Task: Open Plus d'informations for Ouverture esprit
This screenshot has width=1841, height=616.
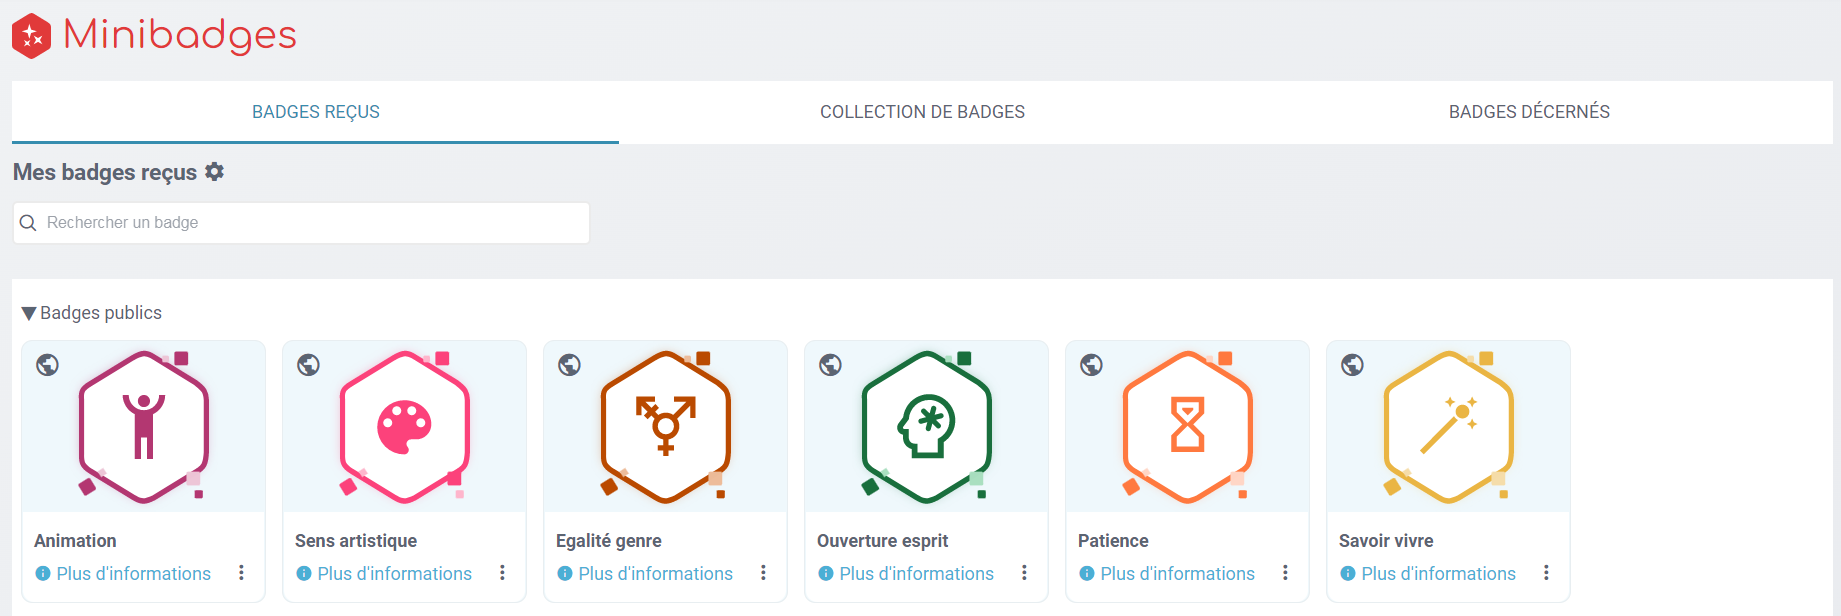Action: click(x=916, y=574)
